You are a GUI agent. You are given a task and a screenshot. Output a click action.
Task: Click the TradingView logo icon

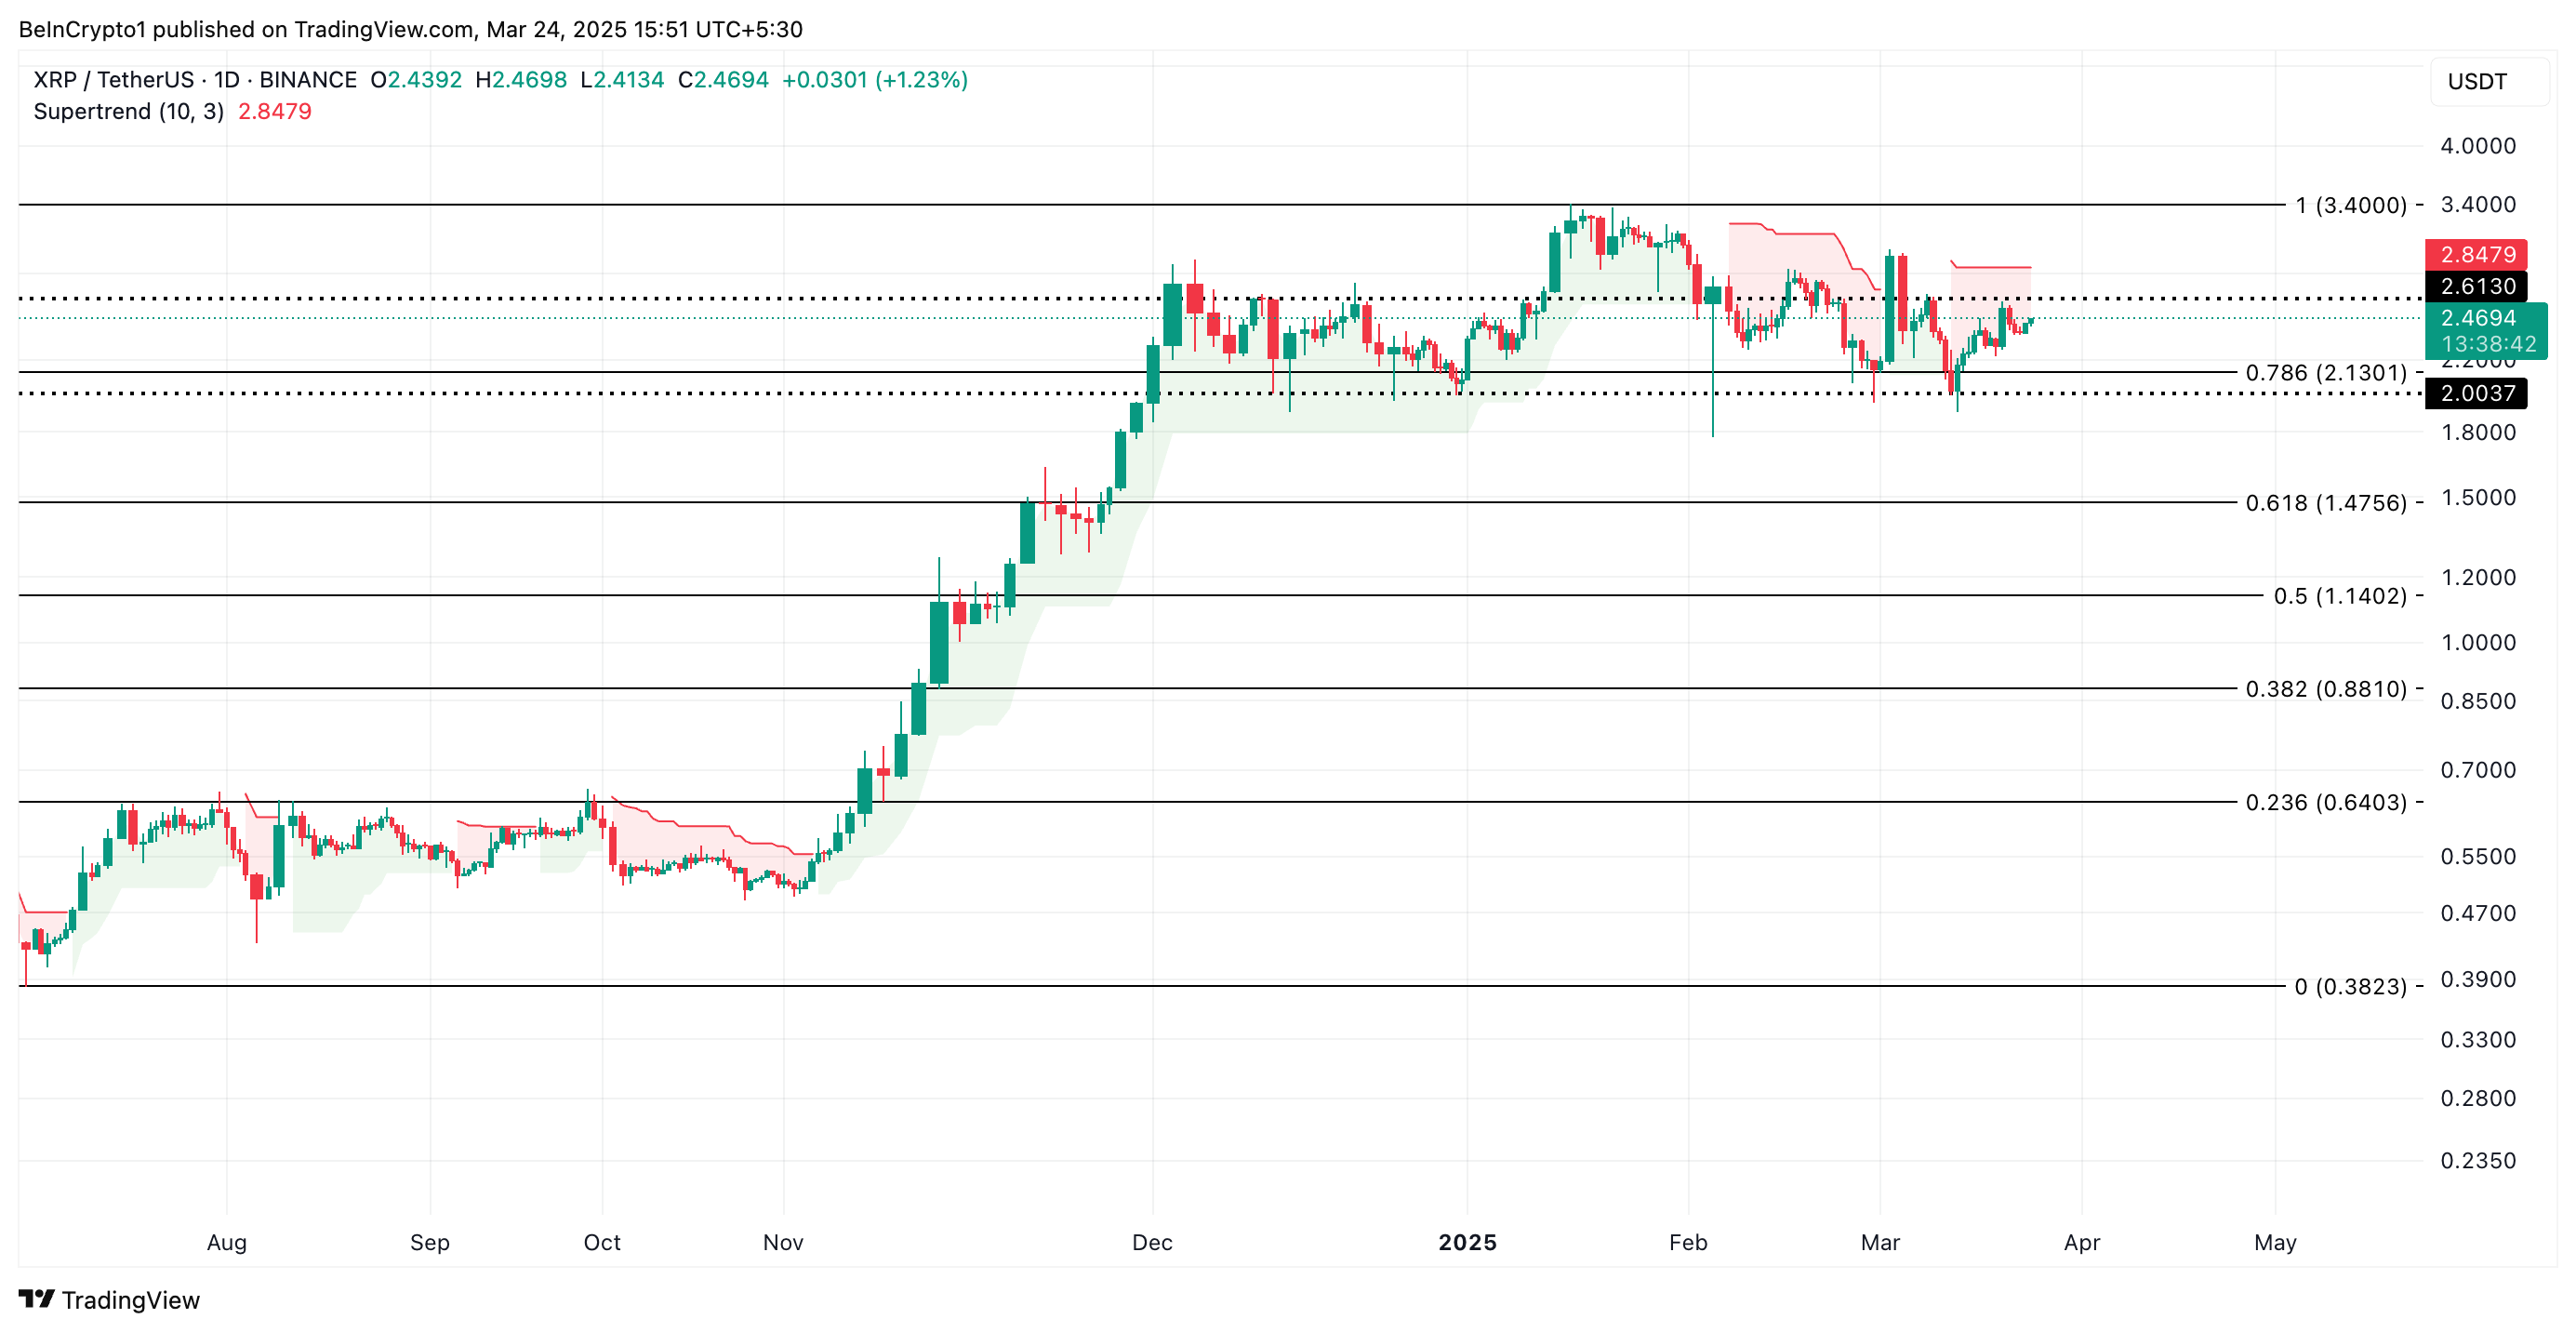(36, 1298)
